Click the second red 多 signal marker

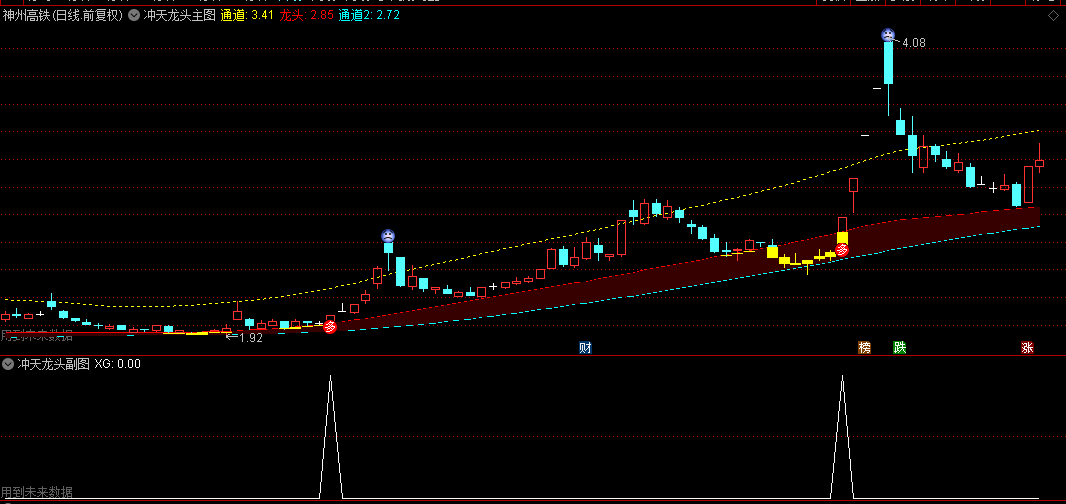tap(842, 250)
